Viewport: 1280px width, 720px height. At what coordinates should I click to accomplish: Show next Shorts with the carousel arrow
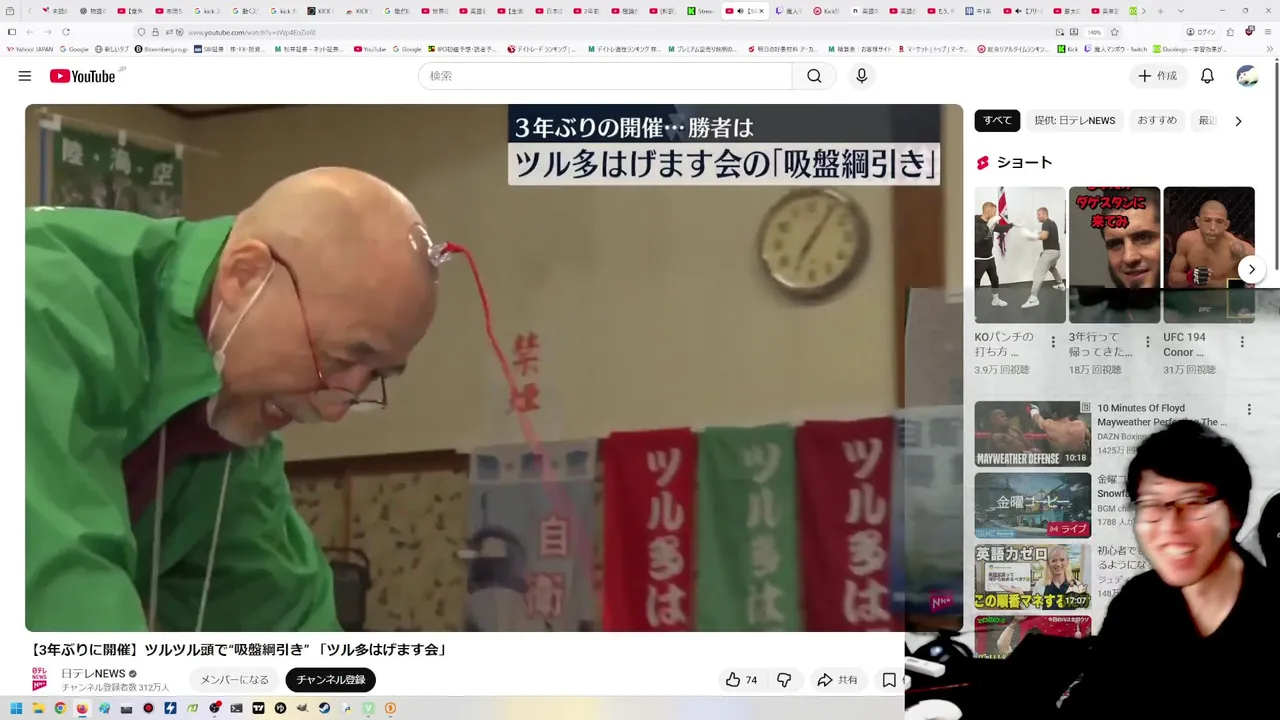1251,269
